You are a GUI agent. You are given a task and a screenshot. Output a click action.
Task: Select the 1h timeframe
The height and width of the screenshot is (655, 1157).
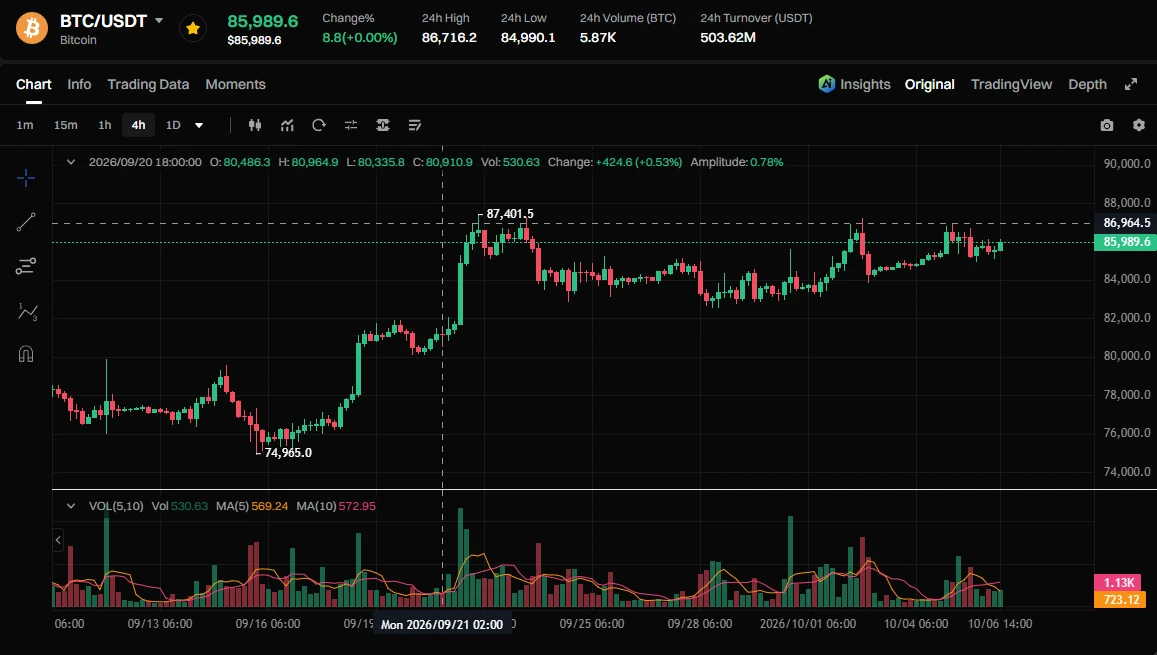click(105, 125)
